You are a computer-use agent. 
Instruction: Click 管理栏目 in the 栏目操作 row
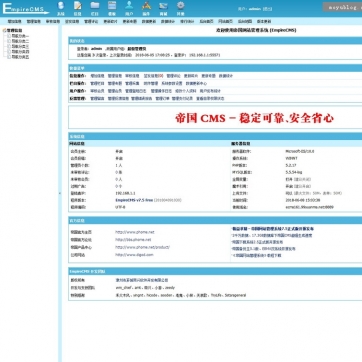[x=97, y=83]
